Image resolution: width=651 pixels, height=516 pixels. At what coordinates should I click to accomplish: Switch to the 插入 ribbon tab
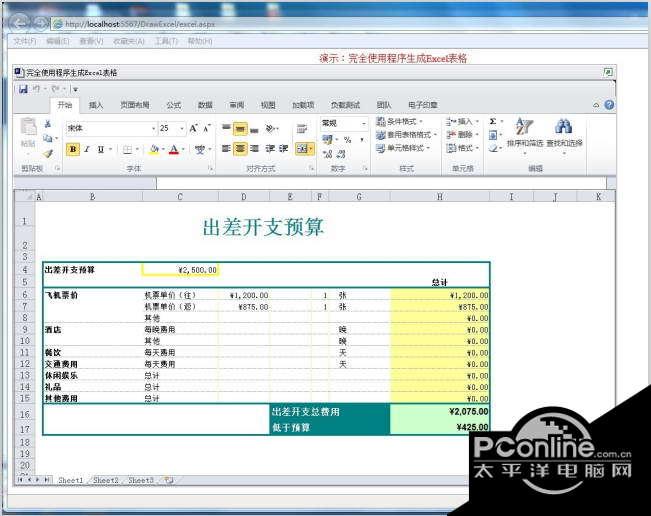96,105
